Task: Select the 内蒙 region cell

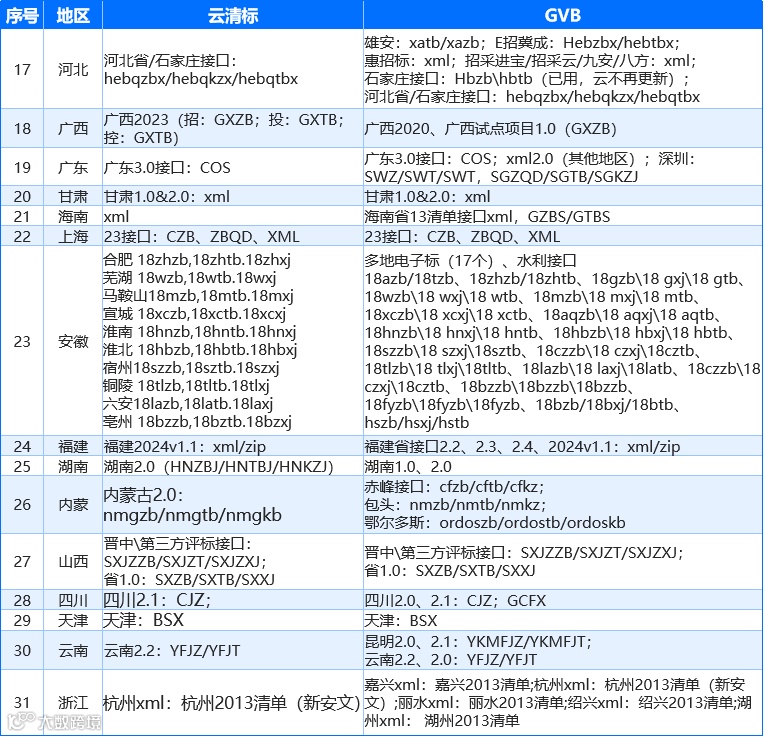Action: coord(73,505)
